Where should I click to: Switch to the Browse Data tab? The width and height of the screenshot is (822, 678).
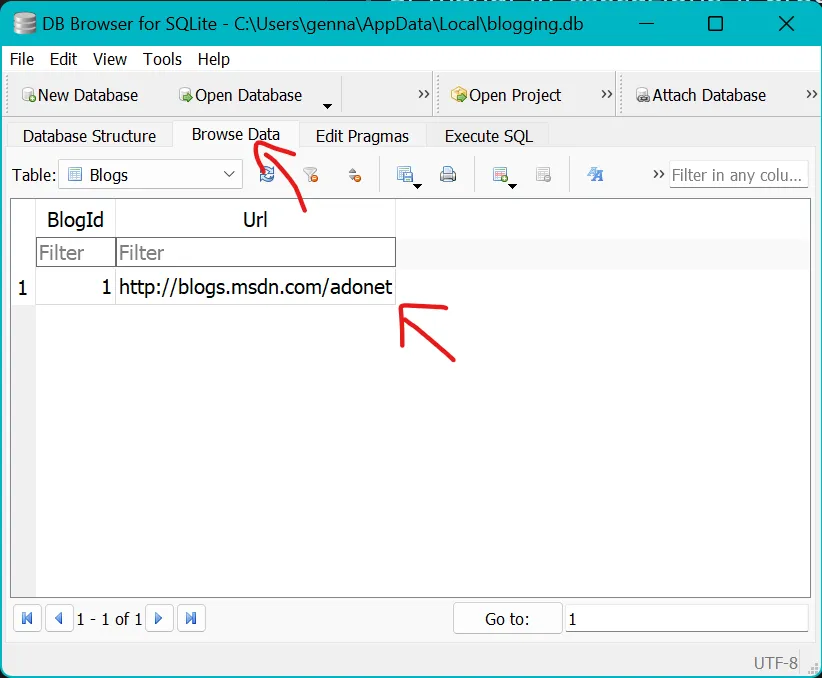[x=236, y=134]
